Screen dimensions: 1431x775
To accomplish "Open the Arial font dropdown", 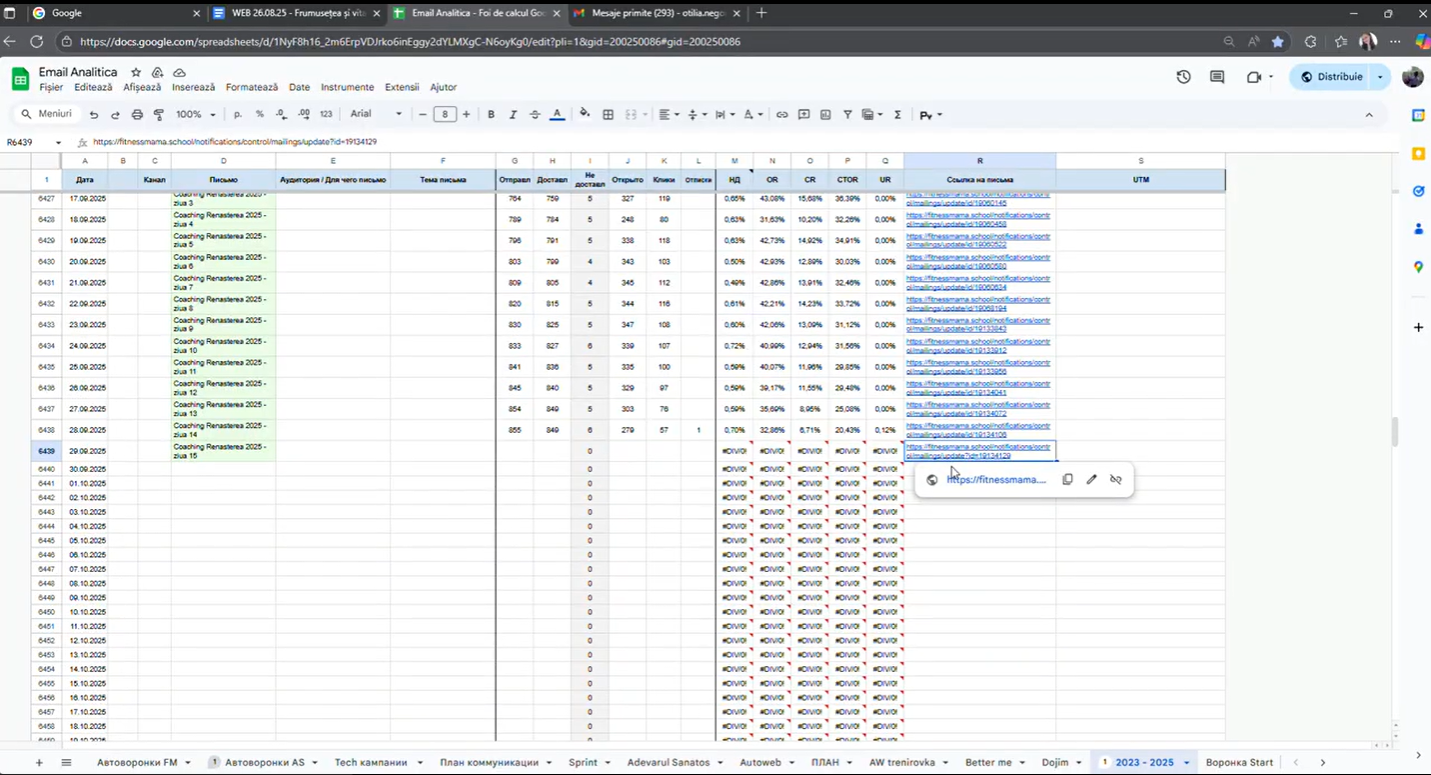I will pyautogui.click(x=375, y=115).
